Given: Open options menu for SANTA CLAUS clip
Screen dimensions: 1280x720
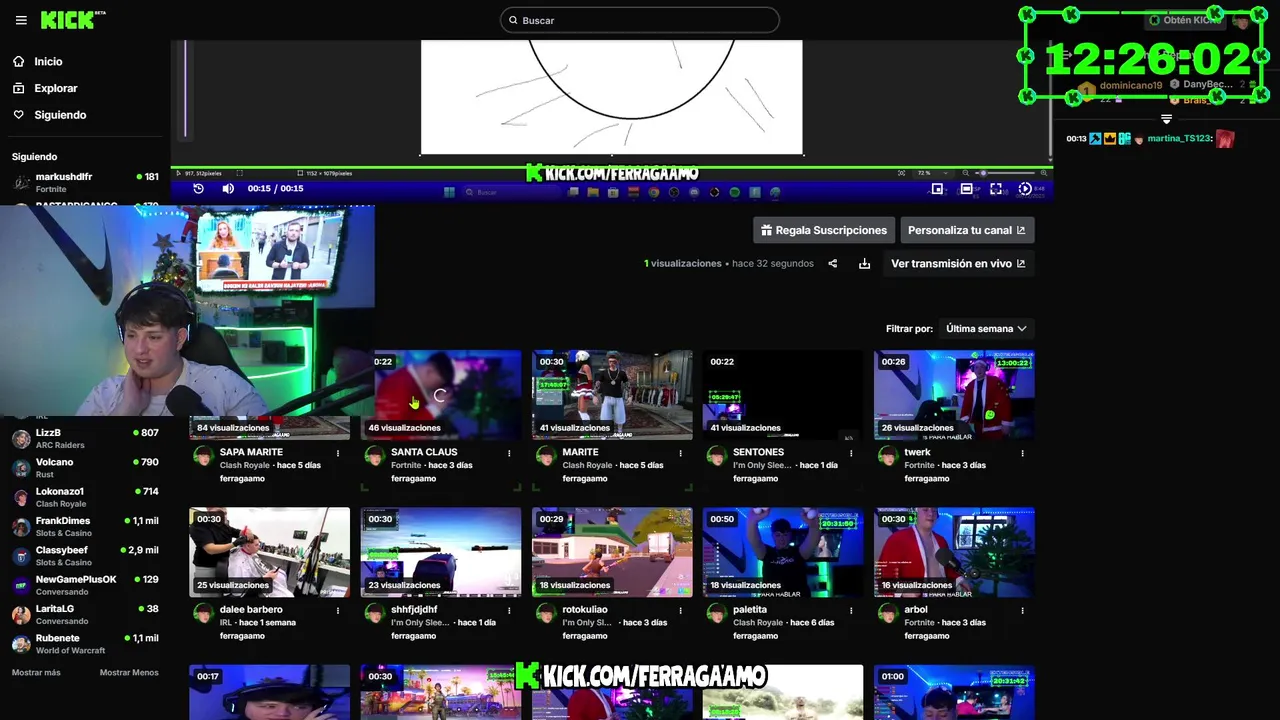Looking at the screenshot, I should click(x=509, y=453).
